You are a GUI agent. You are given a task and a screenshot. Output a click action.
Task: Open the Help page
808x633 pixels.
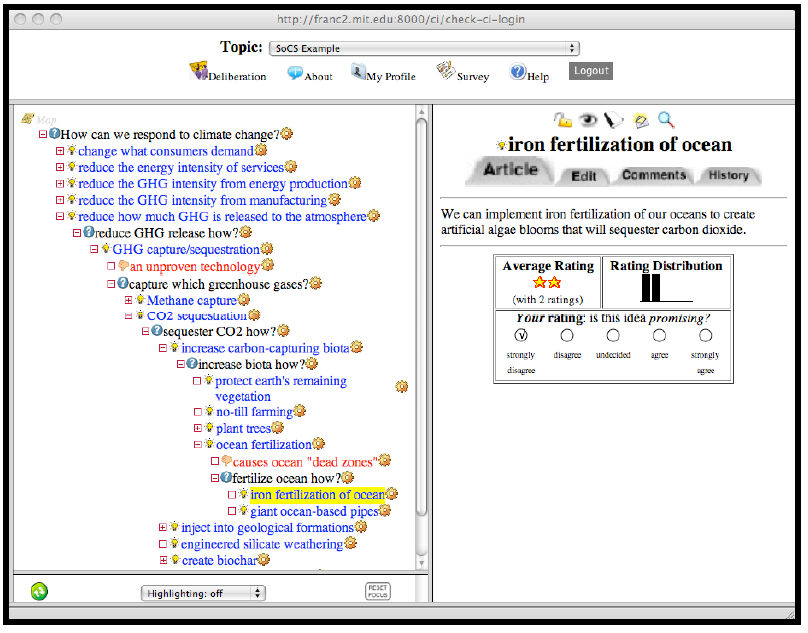pyautogui.click(x=529, y=74)
